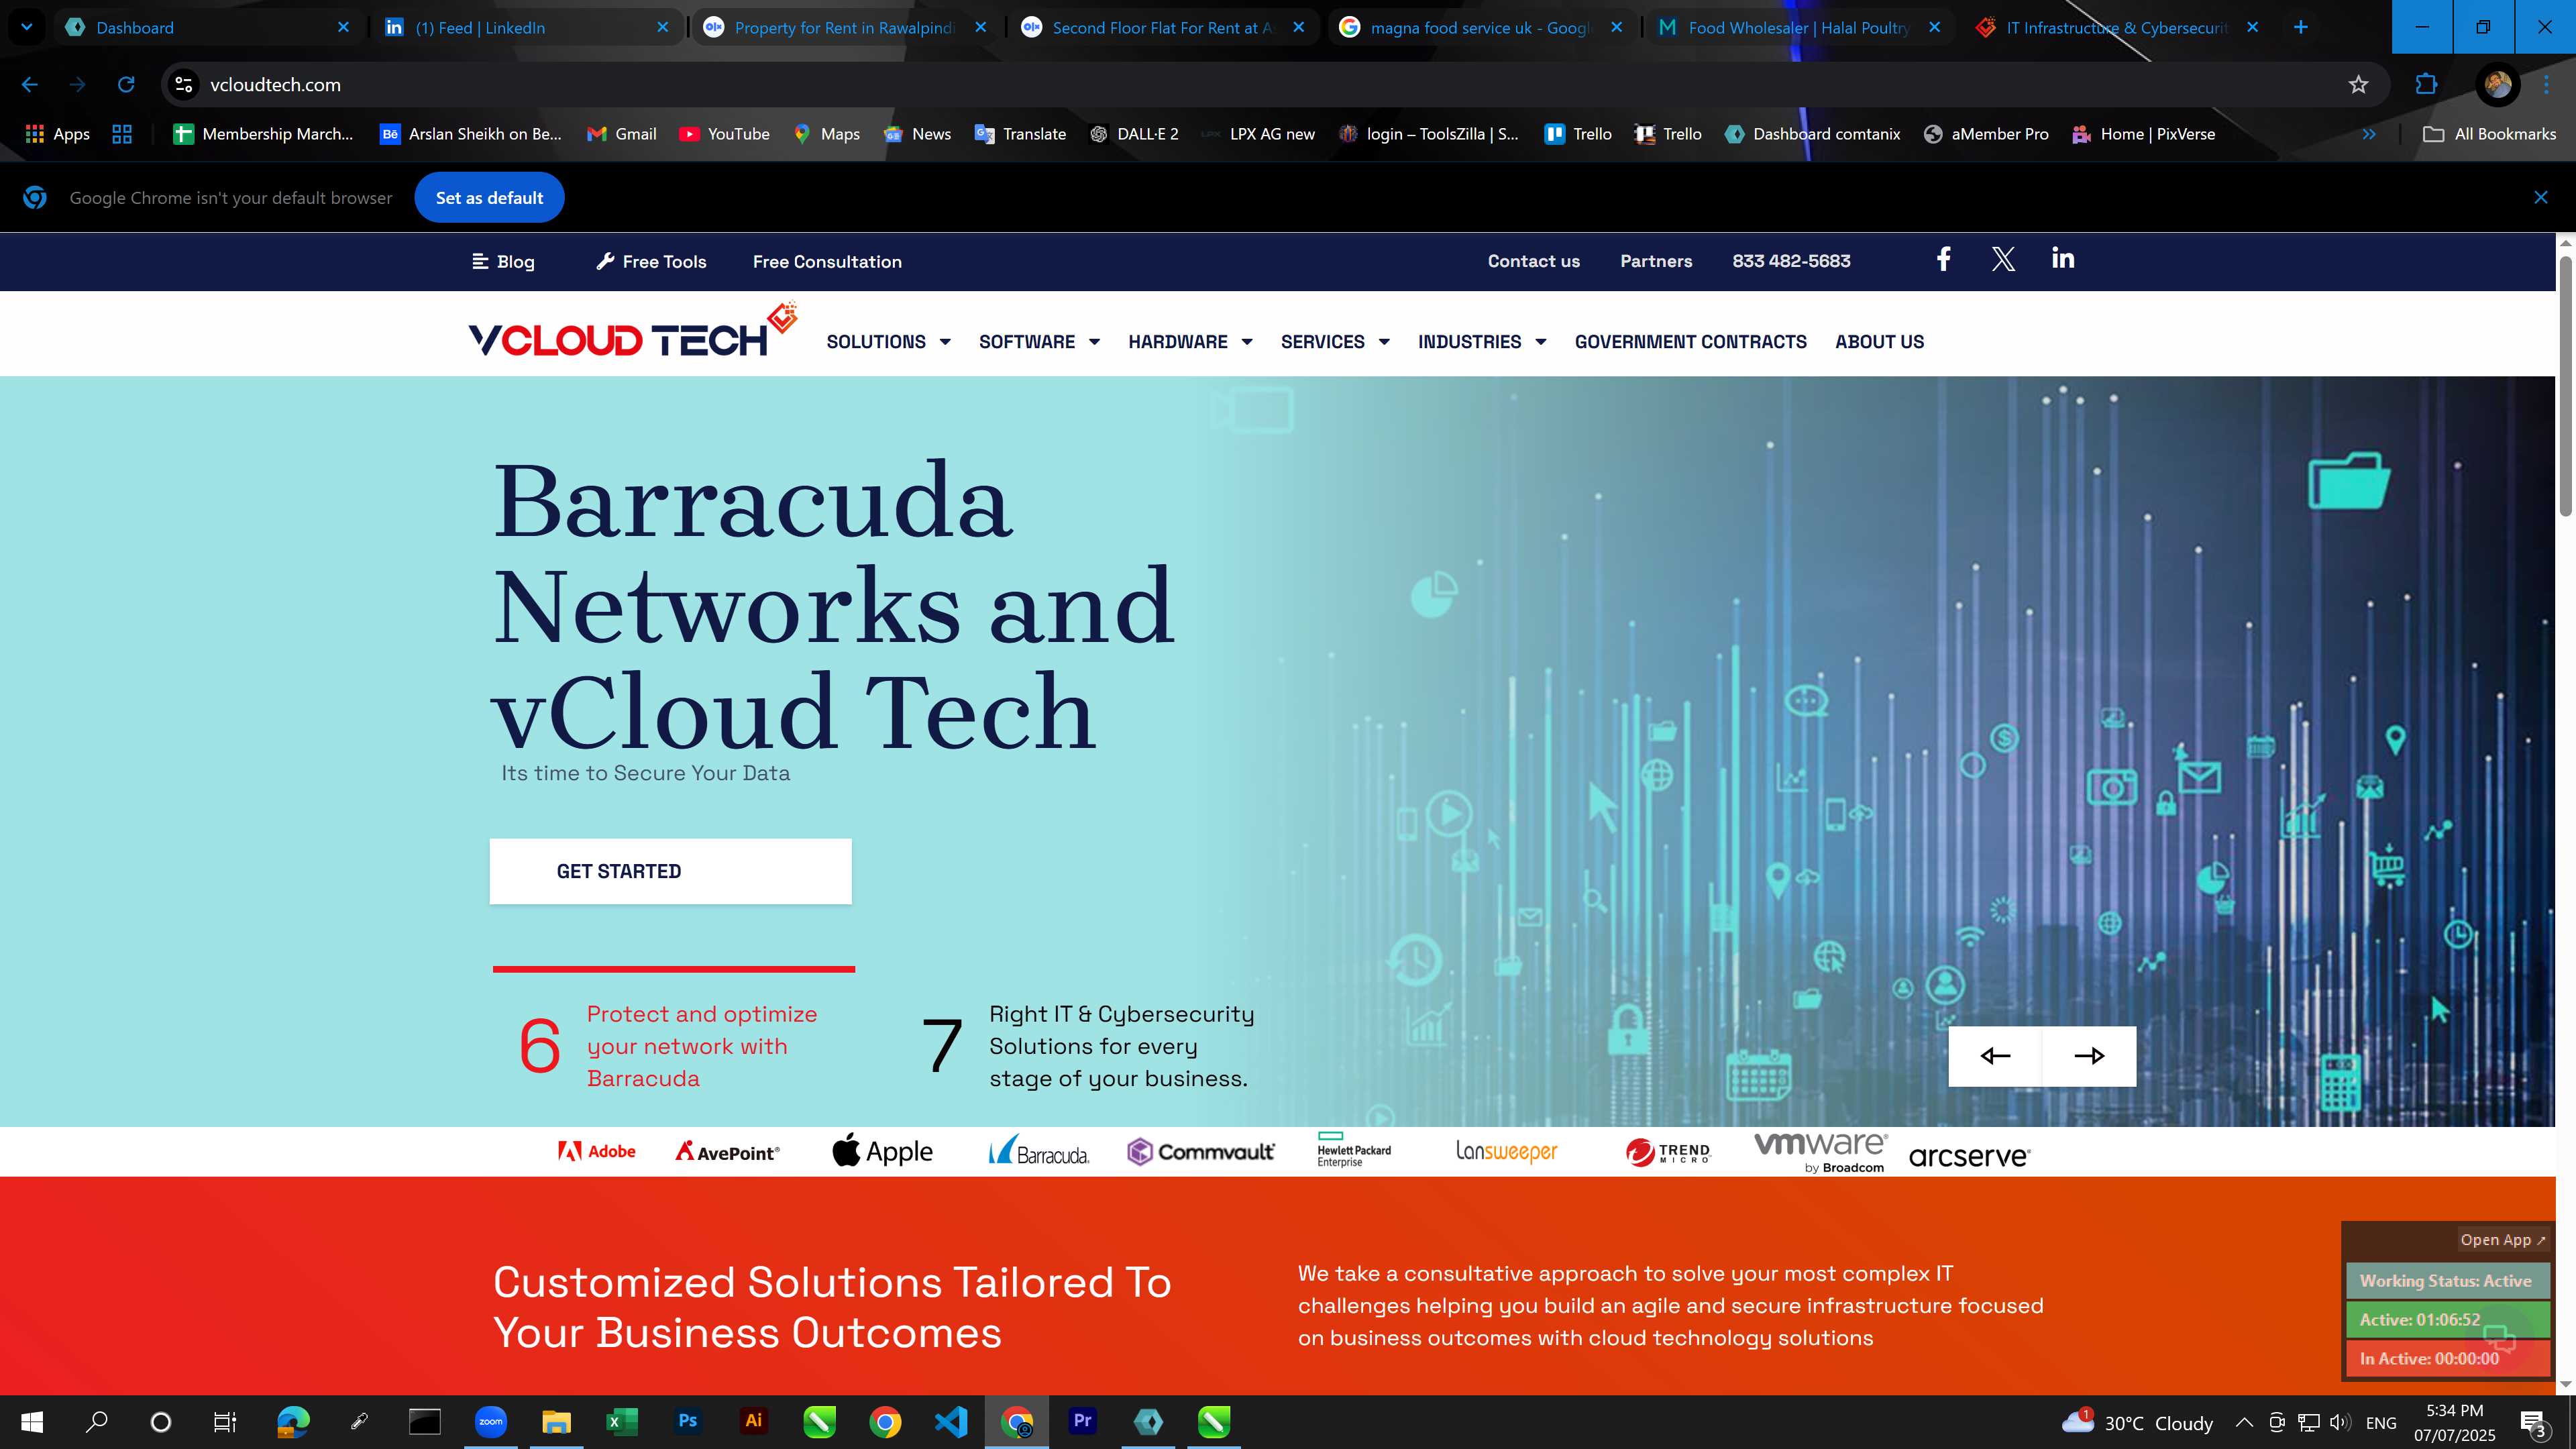Open the Chrome extensions puzzle icon
The image size is (2576, 1449).
pyautogui.click(x=2425, y=85)
